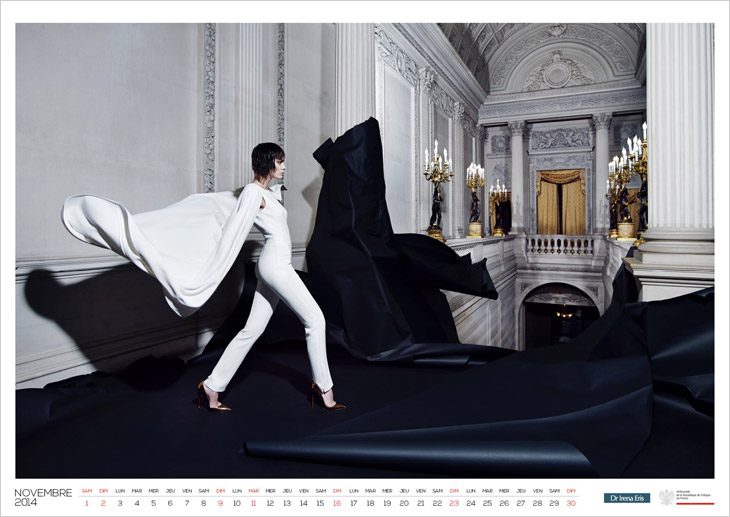Viewport: 730px width, 517px height.
Task: Pick date 27 in the calendar strip
Action: [521, 503]
